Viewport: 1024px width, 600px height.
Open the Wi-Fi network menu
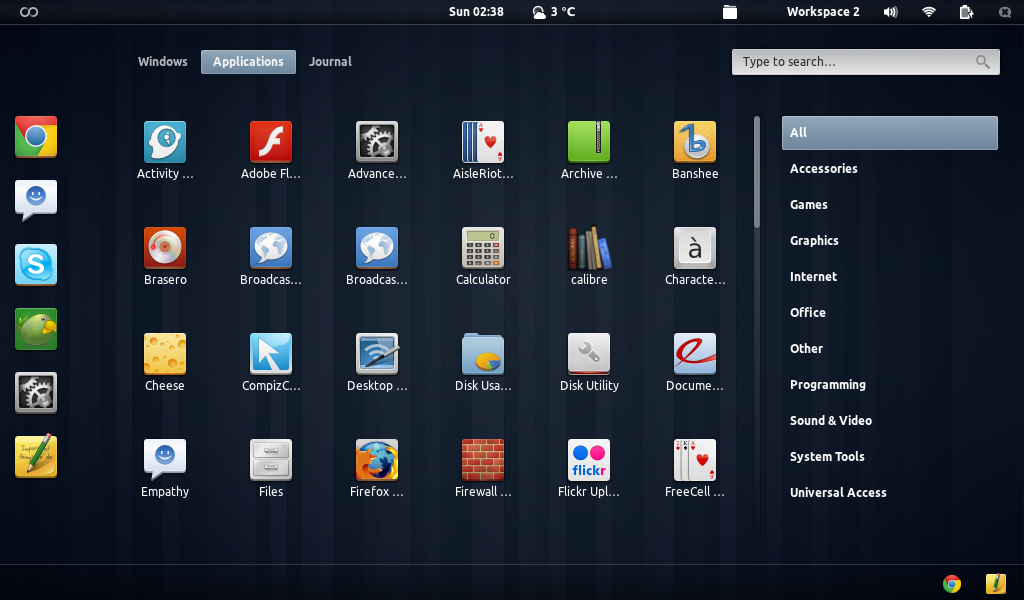click(x=929, y=12)
